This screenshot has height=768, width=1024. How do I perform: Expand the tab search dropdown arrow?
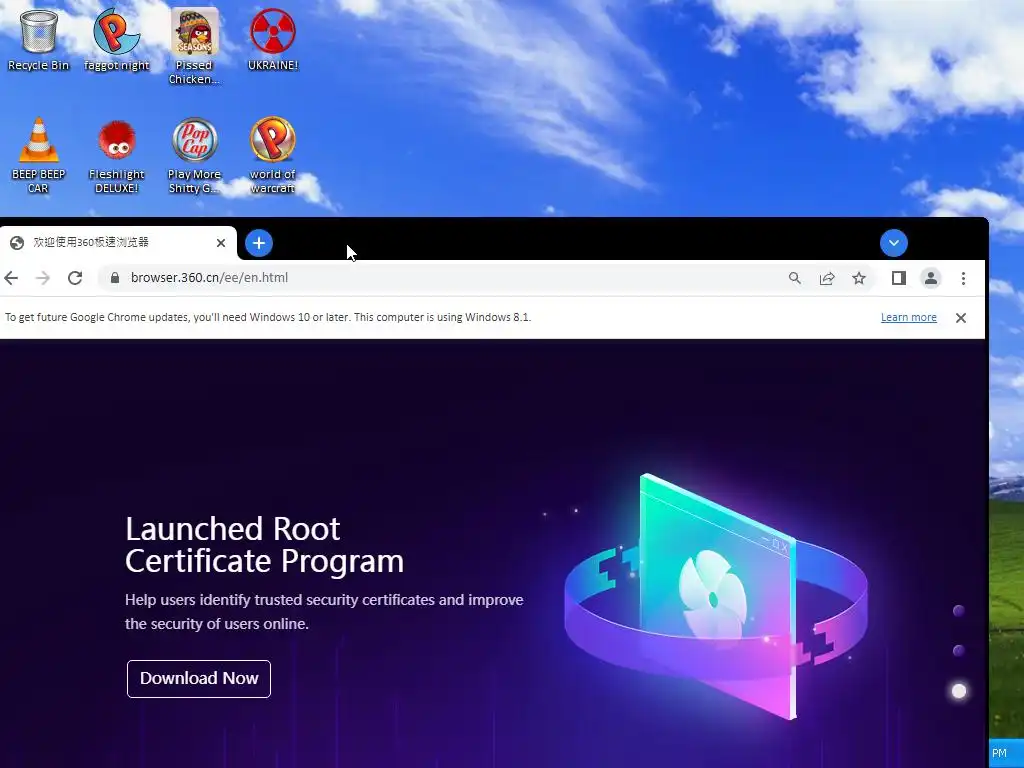[893, 243]
